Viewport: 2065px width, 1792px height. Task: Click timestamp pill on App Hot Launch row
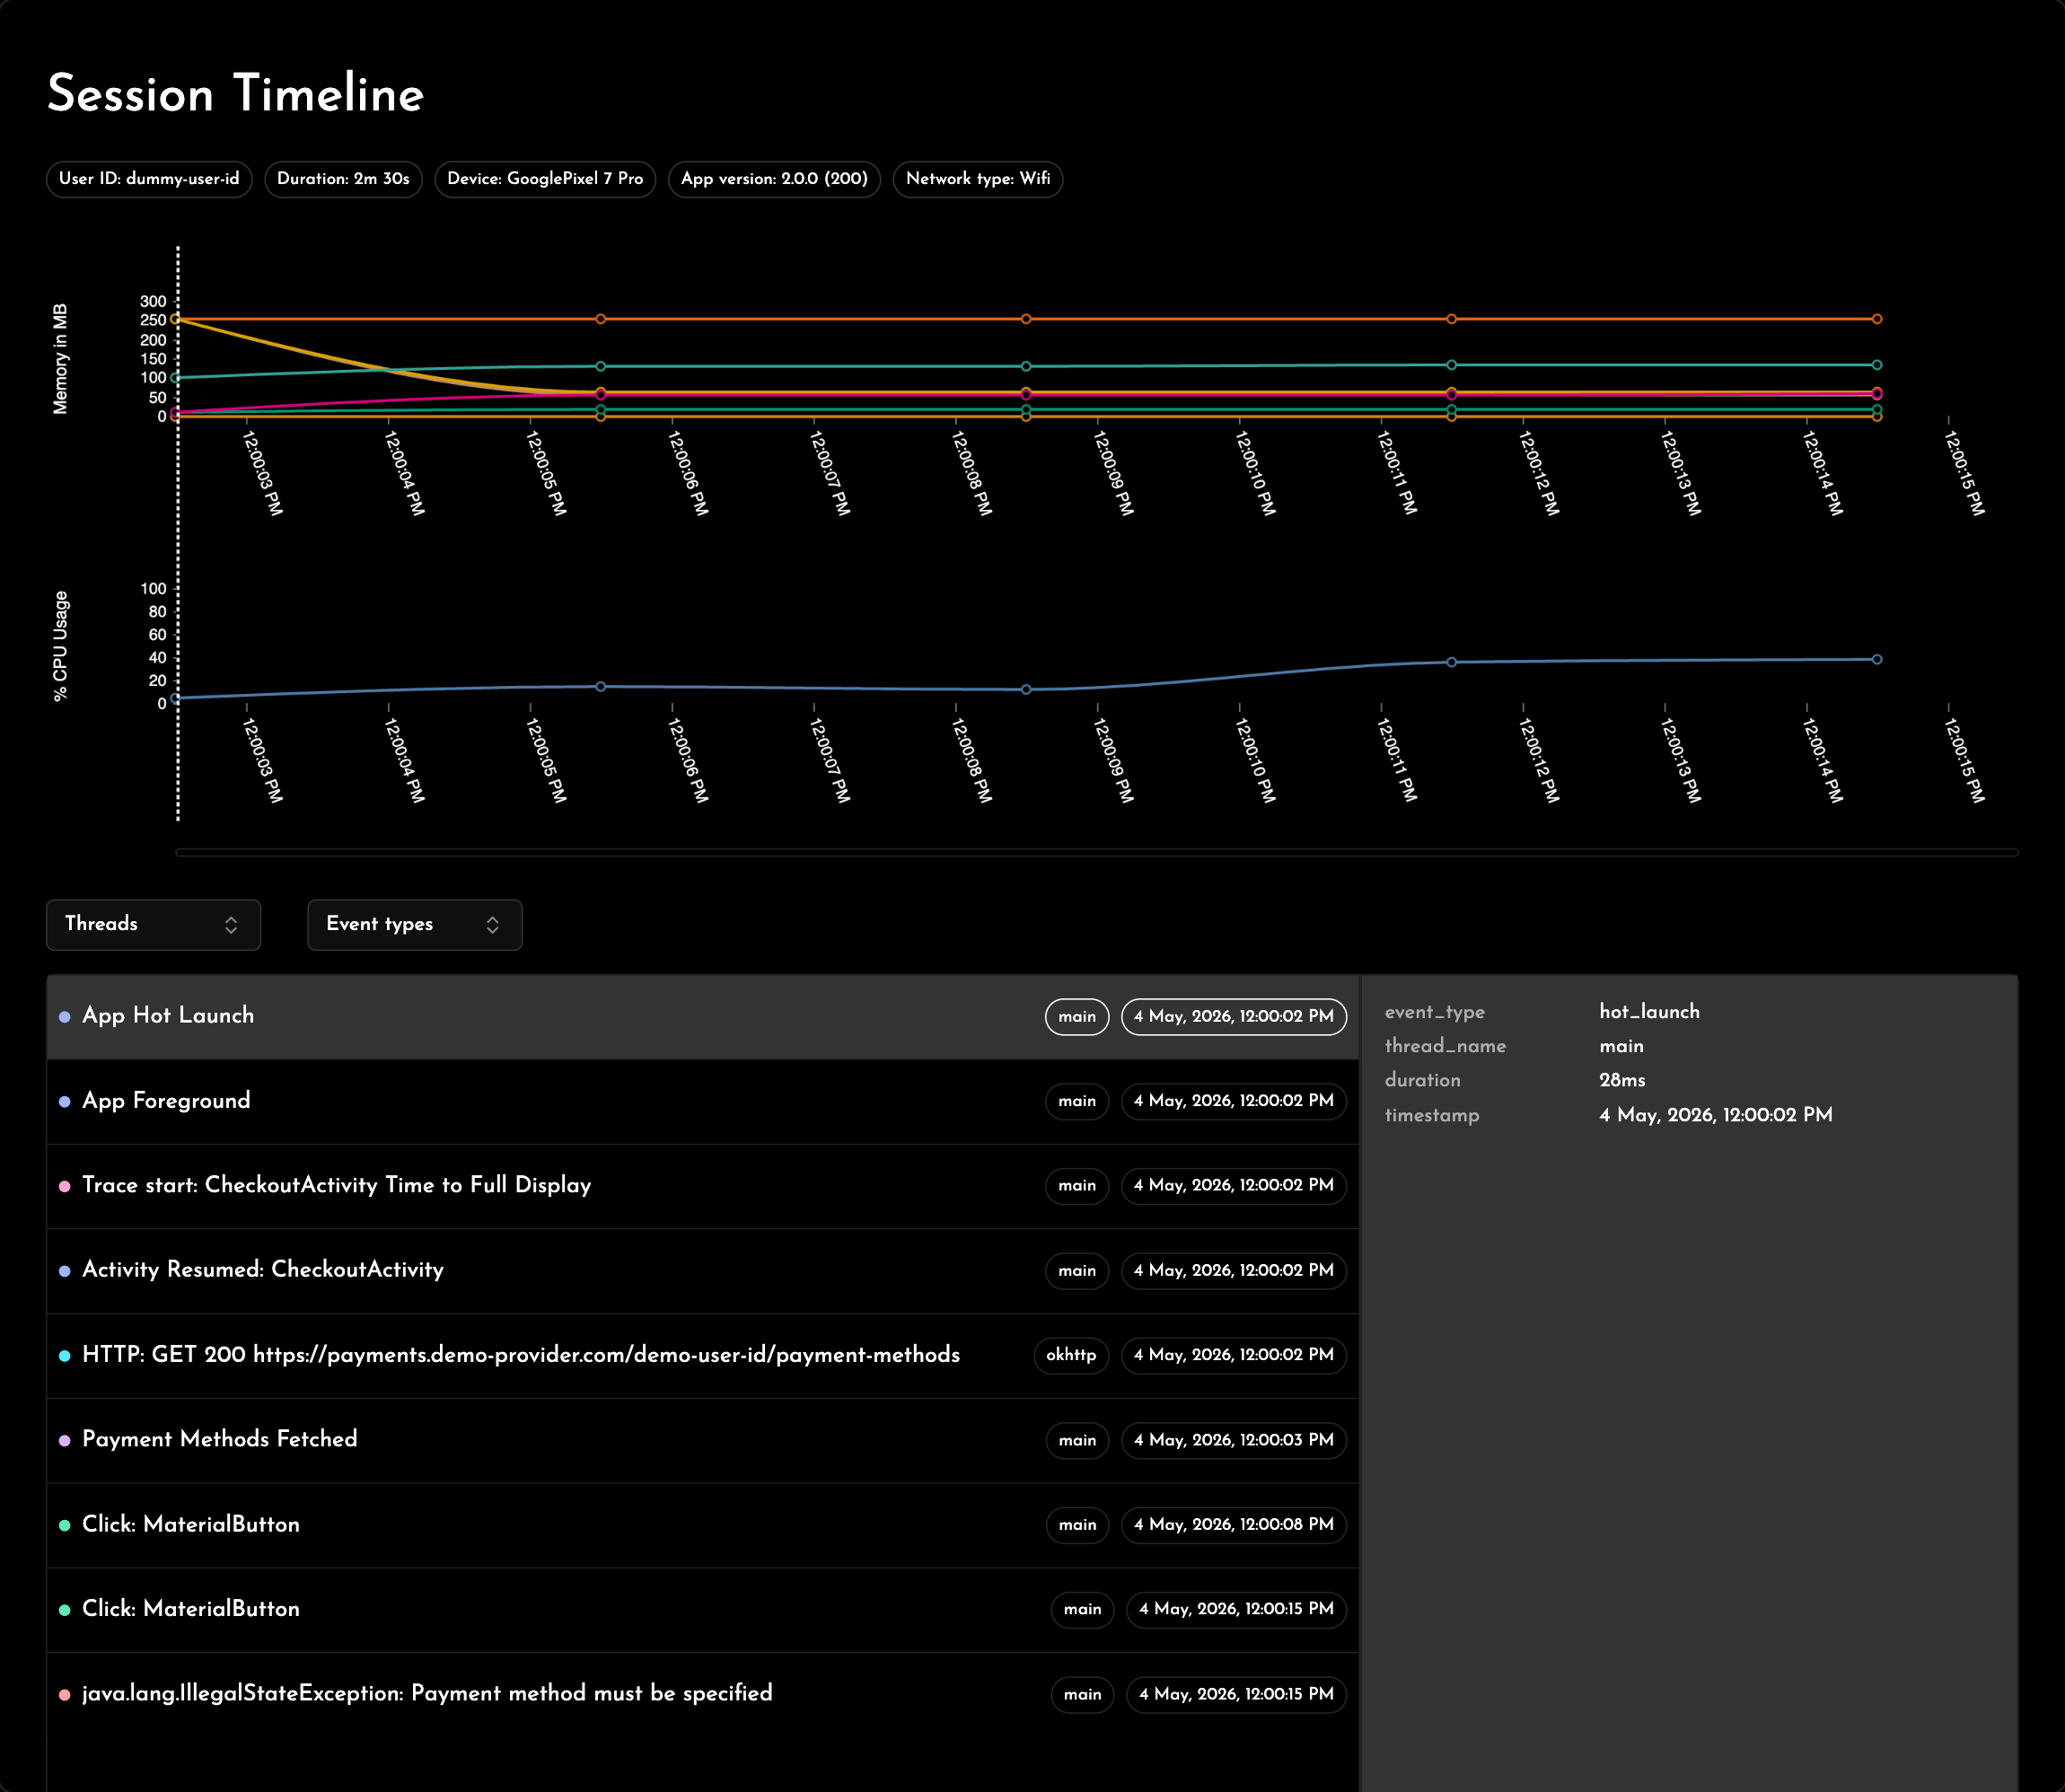(x=1234, y=1016)
